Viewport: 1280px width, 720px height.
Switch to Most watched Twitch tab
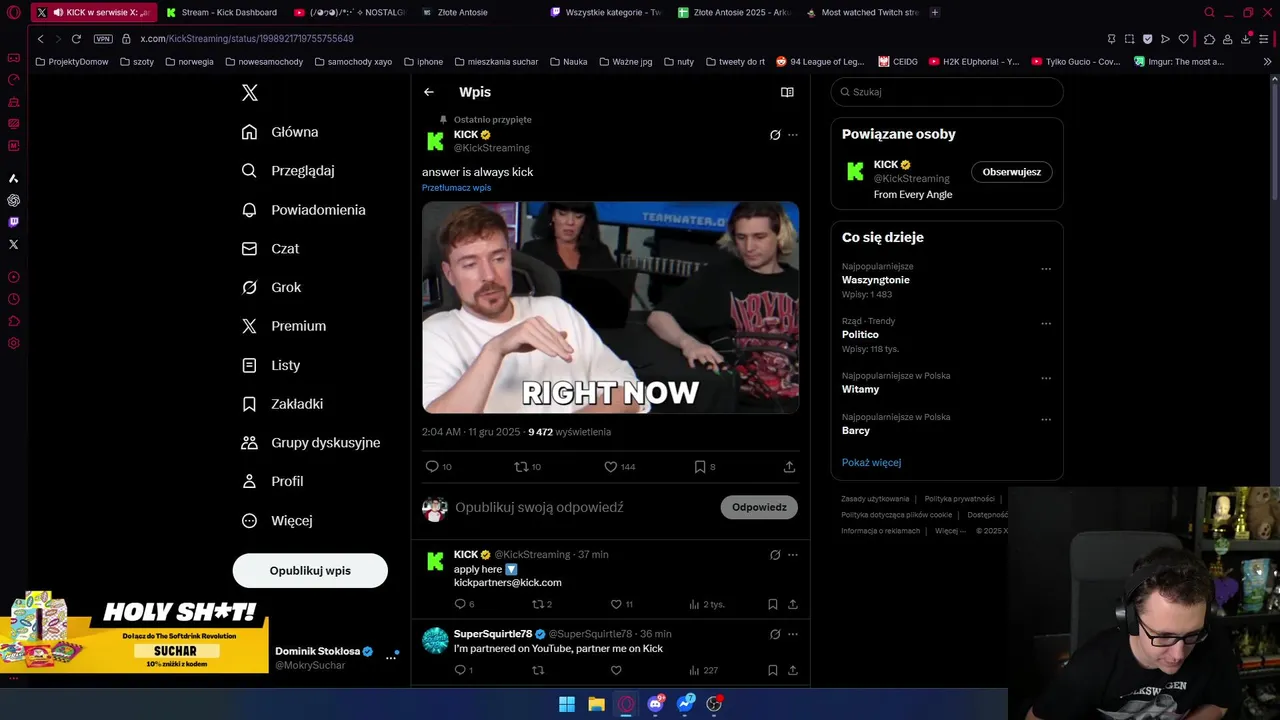(862, 12)
